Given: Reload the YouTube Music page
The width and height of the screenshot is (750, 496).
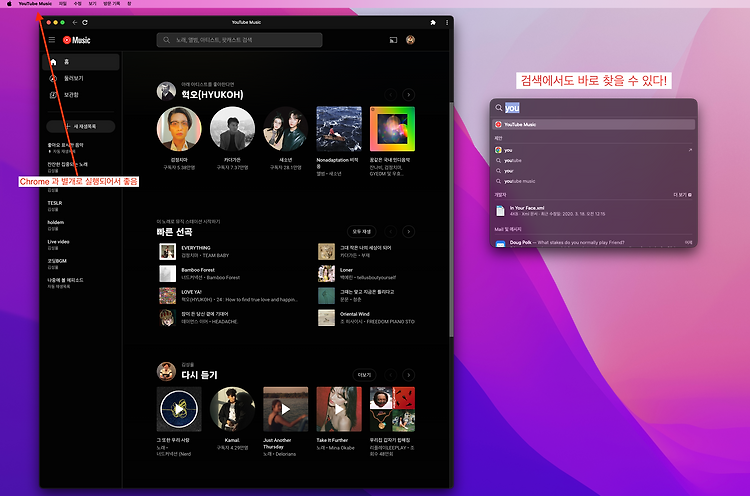Looking at the screenshot, I should 85,22.
